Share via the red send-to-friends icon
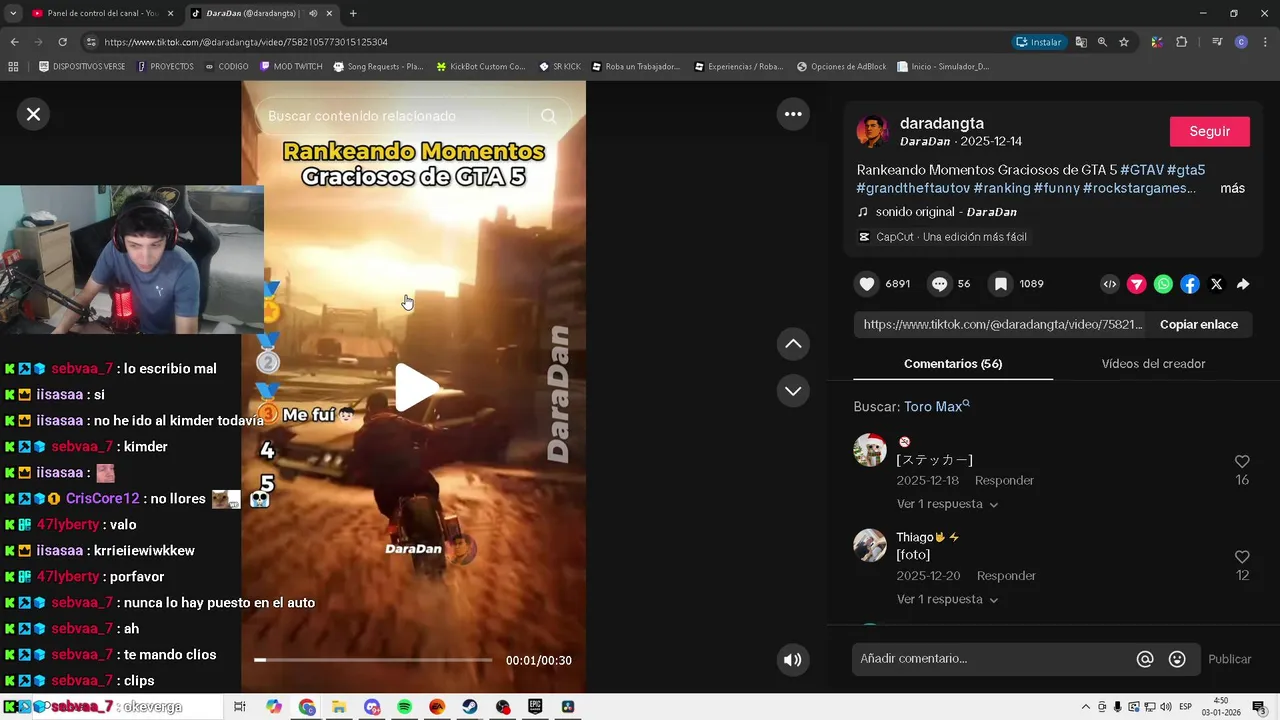This screenshot has width=1280, height=720. click(1137, 284)
